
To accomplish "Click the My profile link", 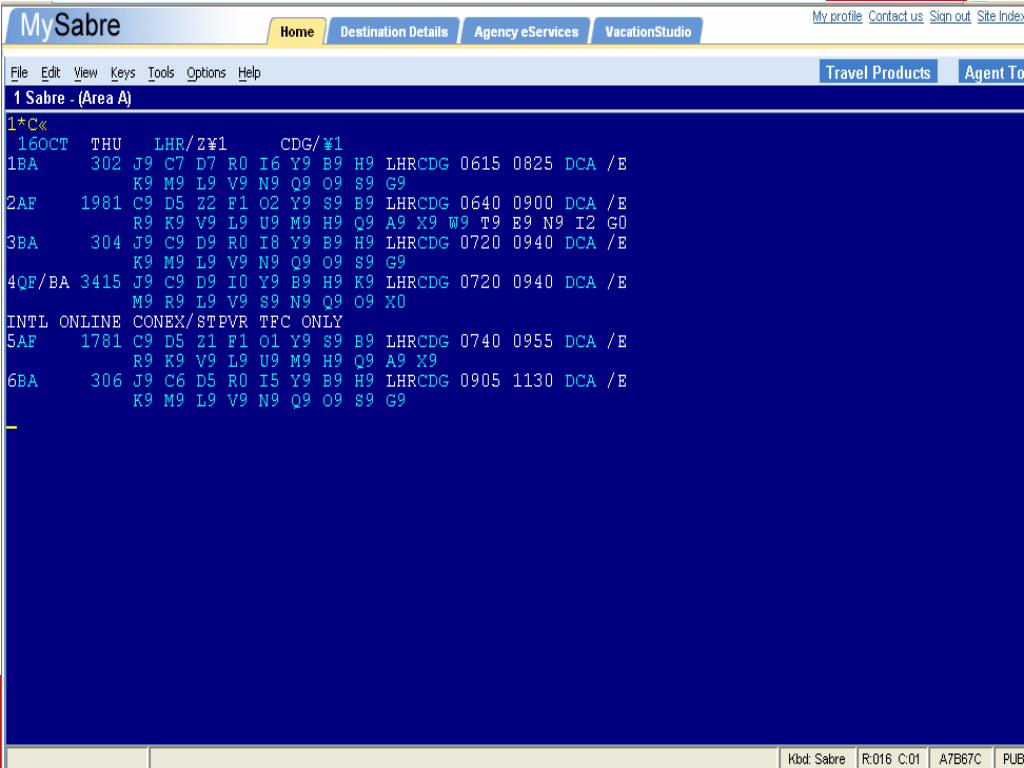I will [837, 16].
